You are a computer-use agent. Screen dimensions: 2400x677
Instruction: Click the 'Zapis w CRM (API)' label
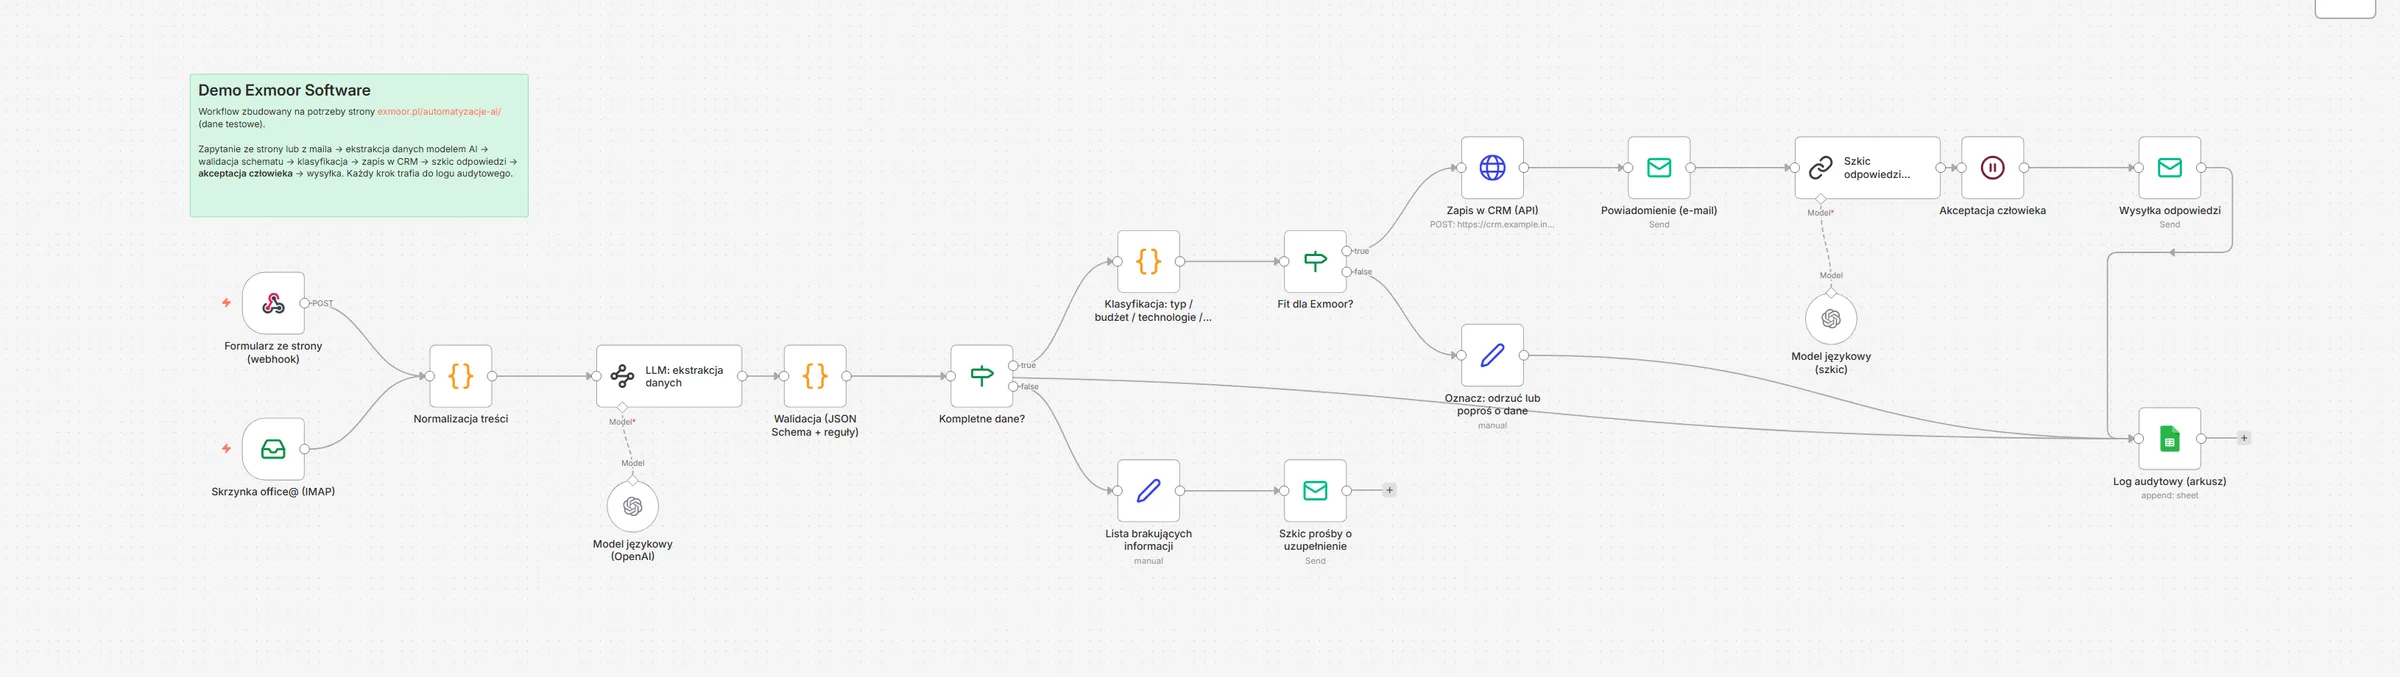tap(1492, 210)
